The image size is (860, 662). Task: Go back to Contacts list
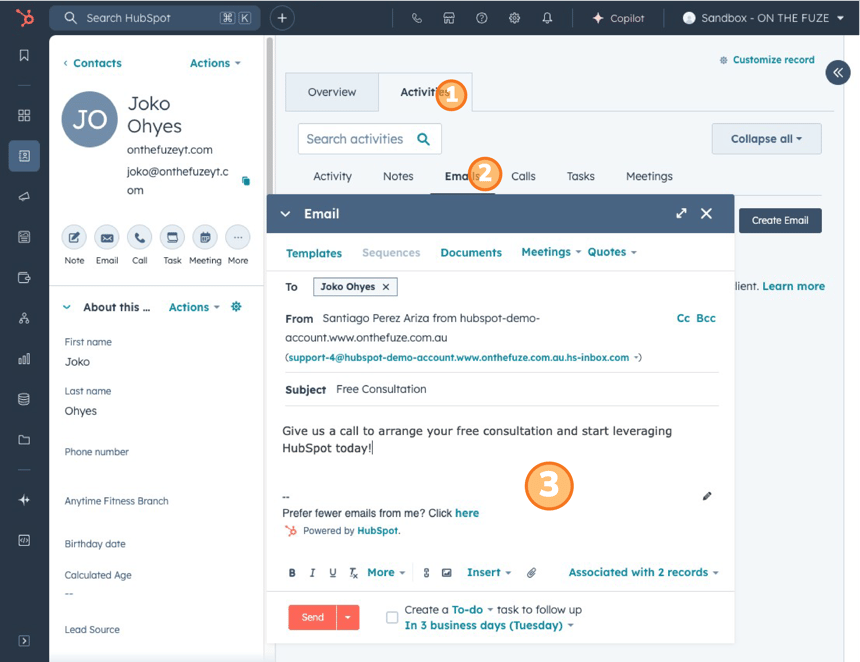92,63
